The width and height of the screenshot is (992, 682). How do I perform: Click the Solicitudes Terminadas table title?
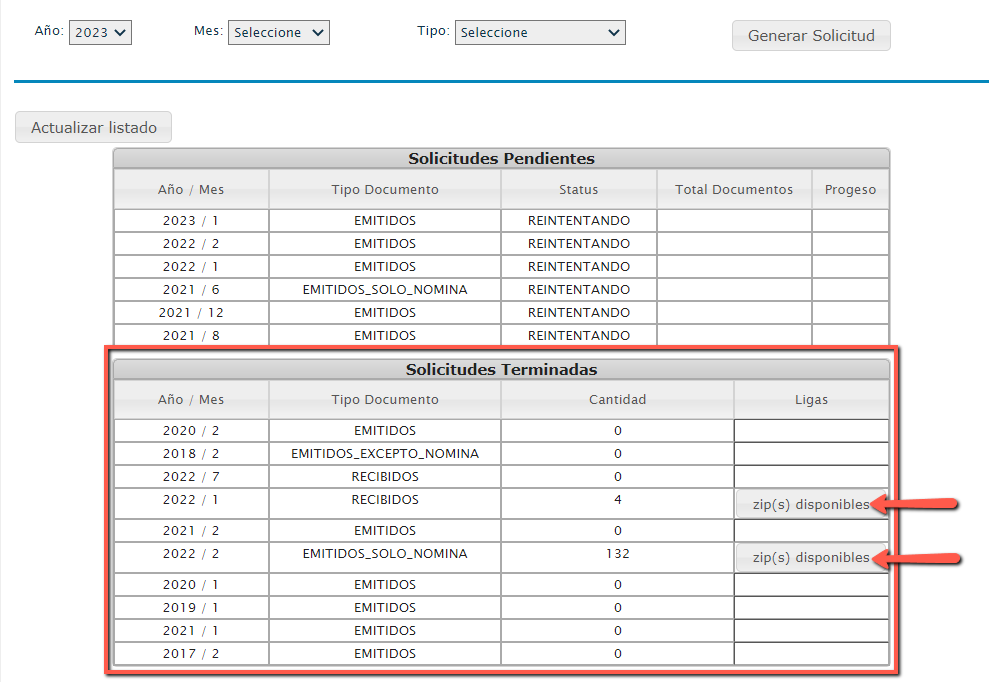click(501, 370)
